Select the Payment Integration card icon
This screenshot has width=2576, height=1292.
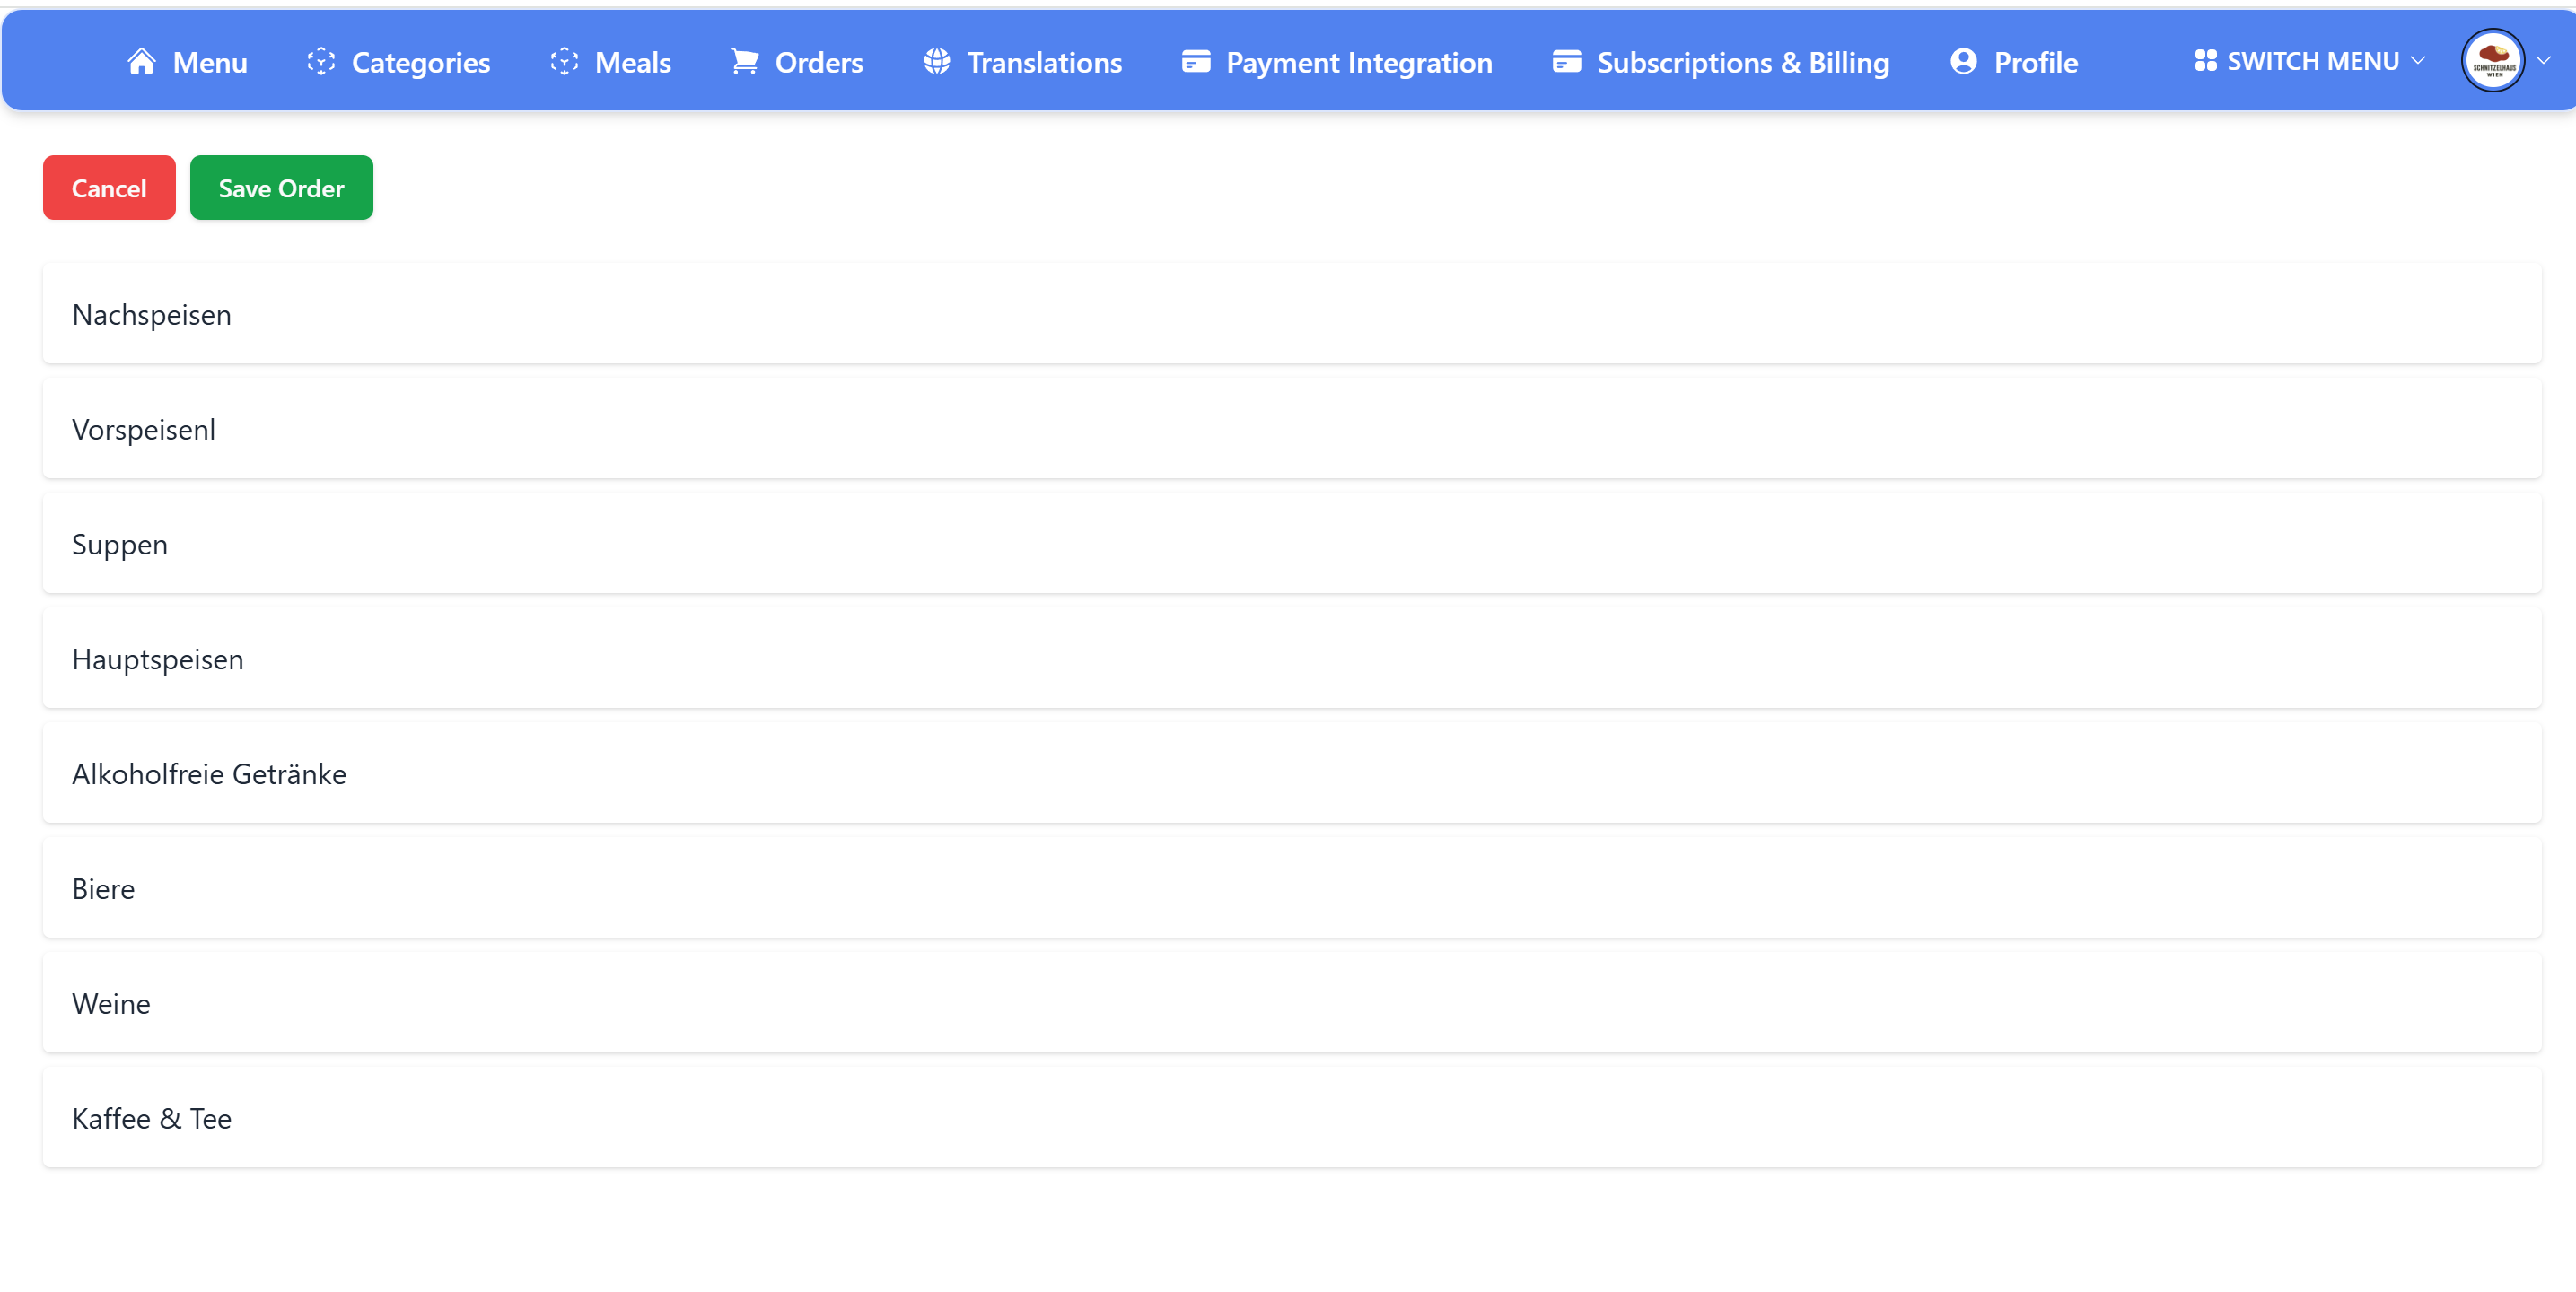pyautogui.click(x=1195, y=60)
